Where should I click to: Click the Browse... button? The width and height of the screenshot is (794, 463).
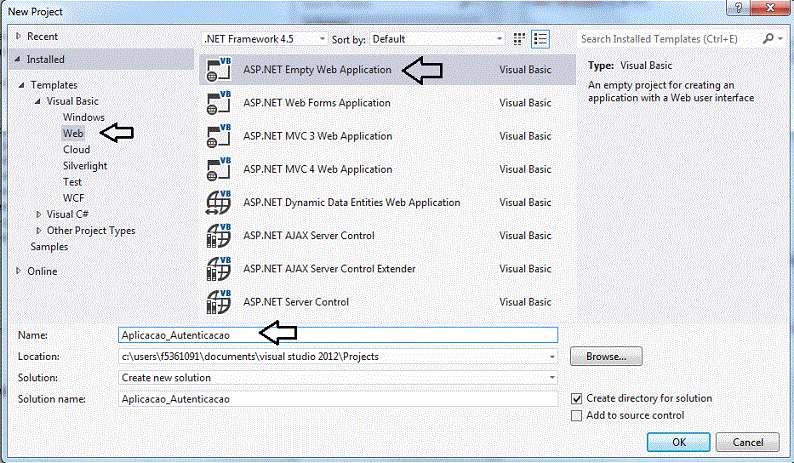[x=606, y=357]
